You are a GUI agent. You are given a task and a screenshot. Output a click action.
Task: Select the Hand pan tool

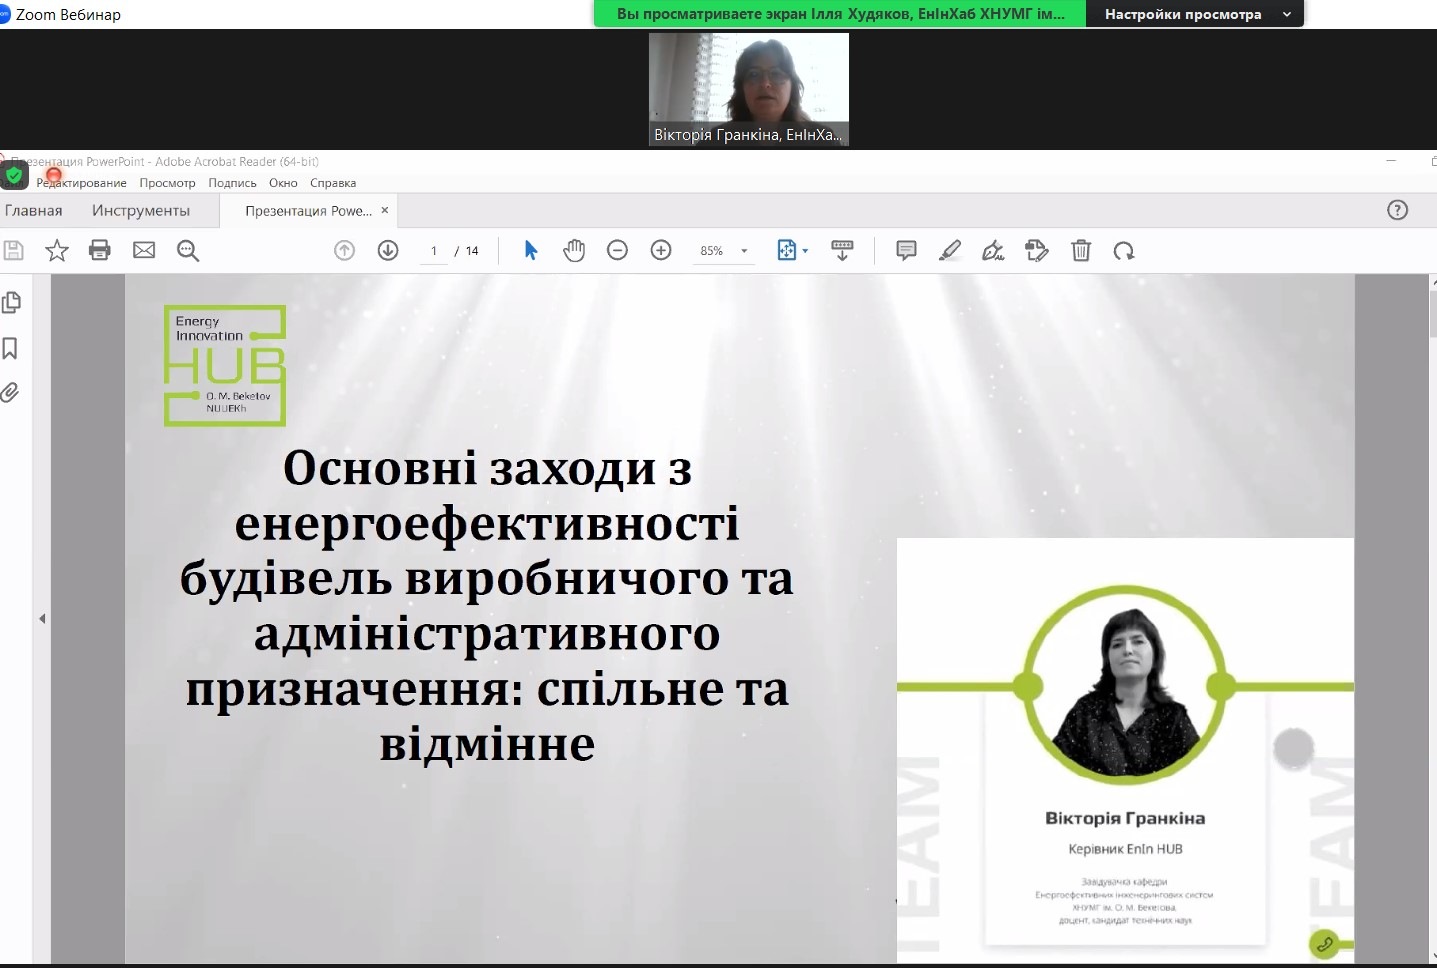pos(574,250)
